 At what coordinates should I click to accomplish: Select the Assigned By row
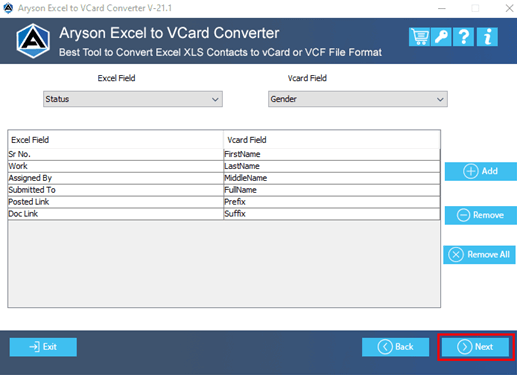(224, 178)
